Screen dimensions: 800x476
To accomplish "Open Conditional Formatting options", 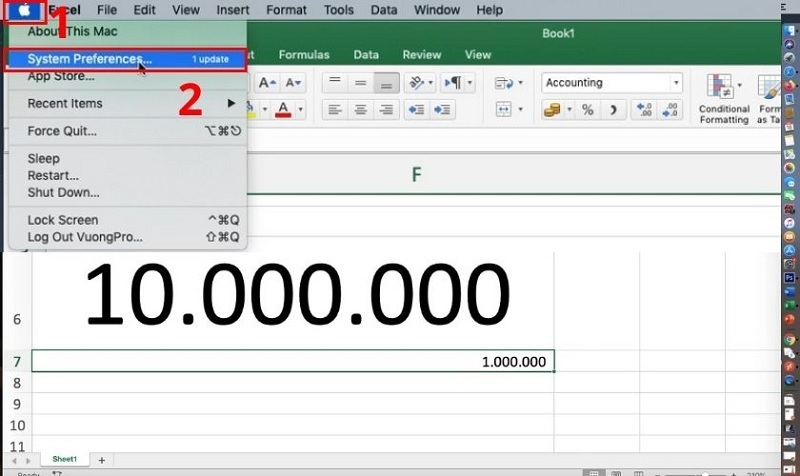I will tap(724, 98).
